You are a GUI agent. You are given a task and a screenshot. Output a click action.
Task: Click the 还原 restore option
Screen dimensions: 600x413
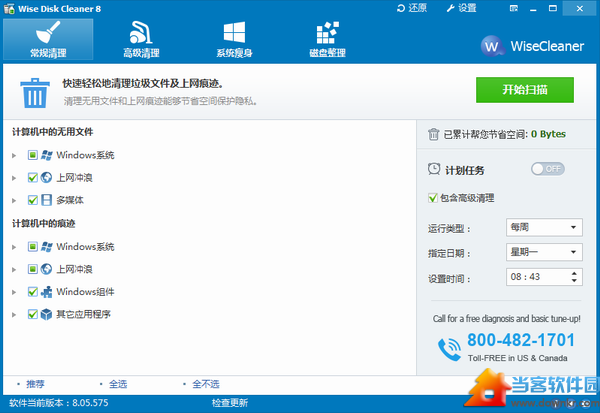(x=412, y=8)
